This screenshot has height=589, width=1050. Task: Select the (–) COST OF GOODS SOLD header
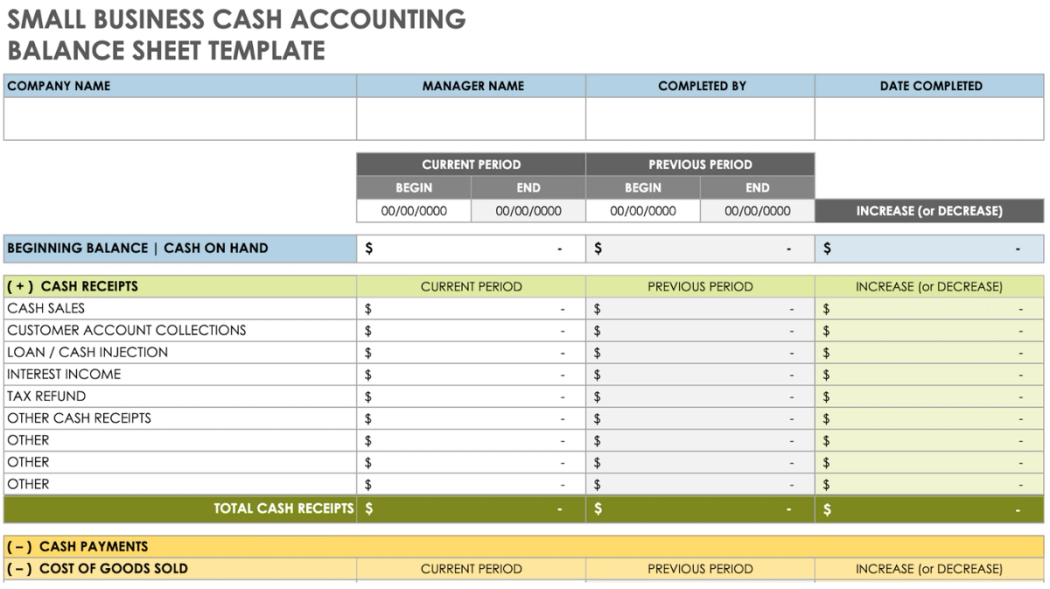pos(180,569)
